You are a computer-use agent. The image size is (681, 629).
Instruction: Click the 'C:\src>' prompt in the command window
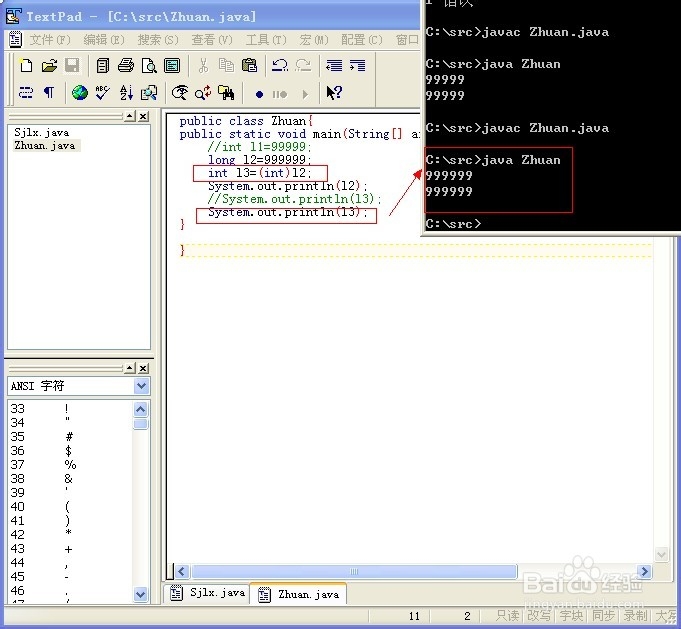click(x=453, y=224)
